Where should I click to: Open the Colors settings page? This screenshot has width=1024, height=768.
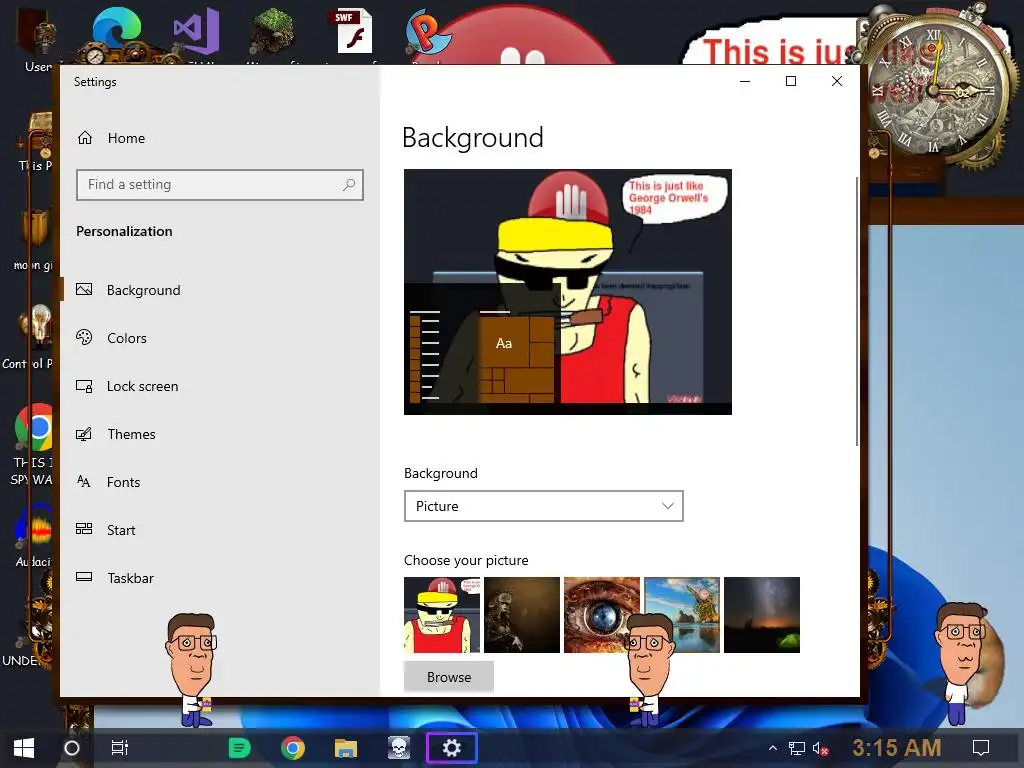click(x=126, y=338)
